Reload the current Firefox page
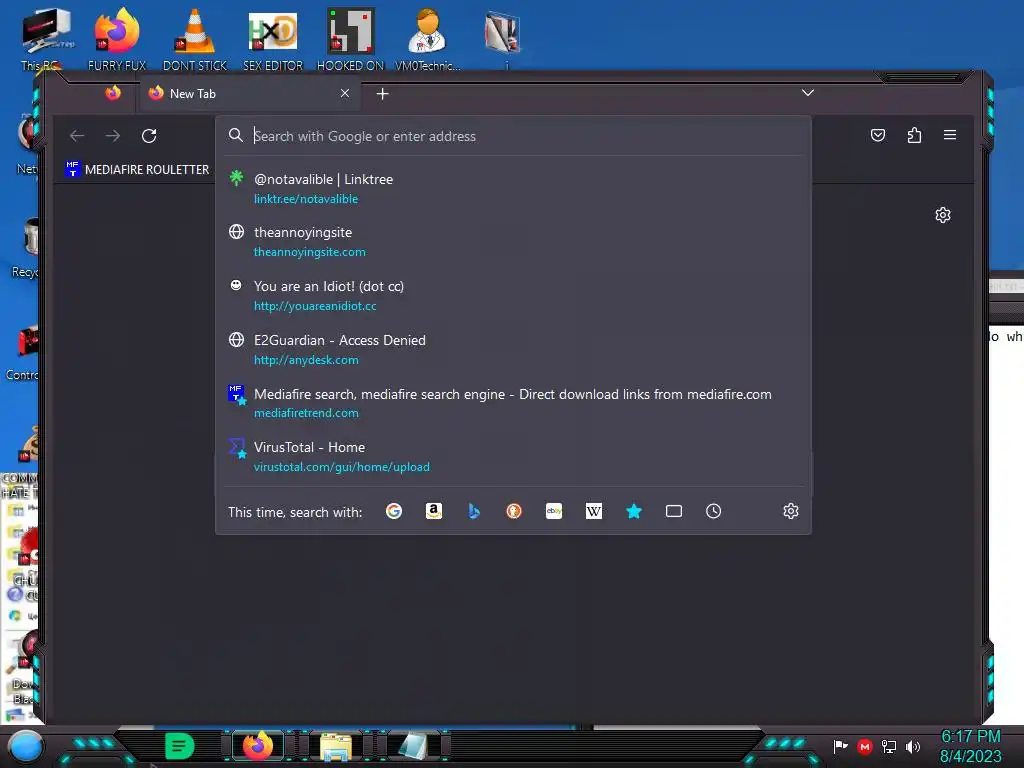Image resolution: width=1024 pixels, height=768 pixels. click(149, 136)
